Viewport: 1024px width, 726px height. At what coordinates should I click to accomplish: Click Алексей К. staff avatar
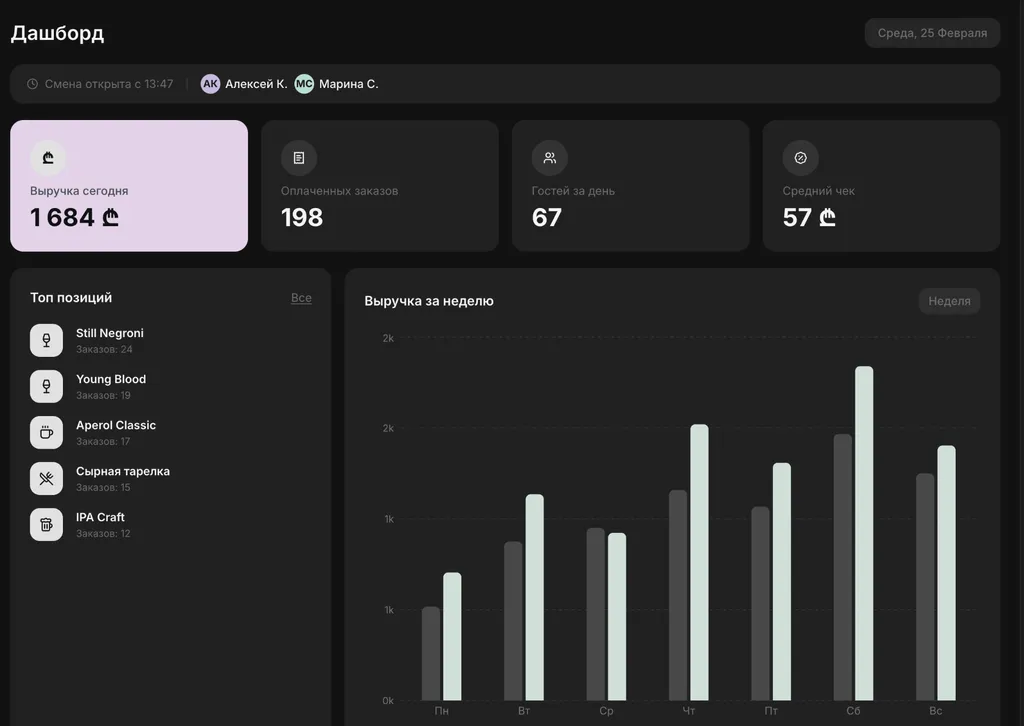point(210,84)
